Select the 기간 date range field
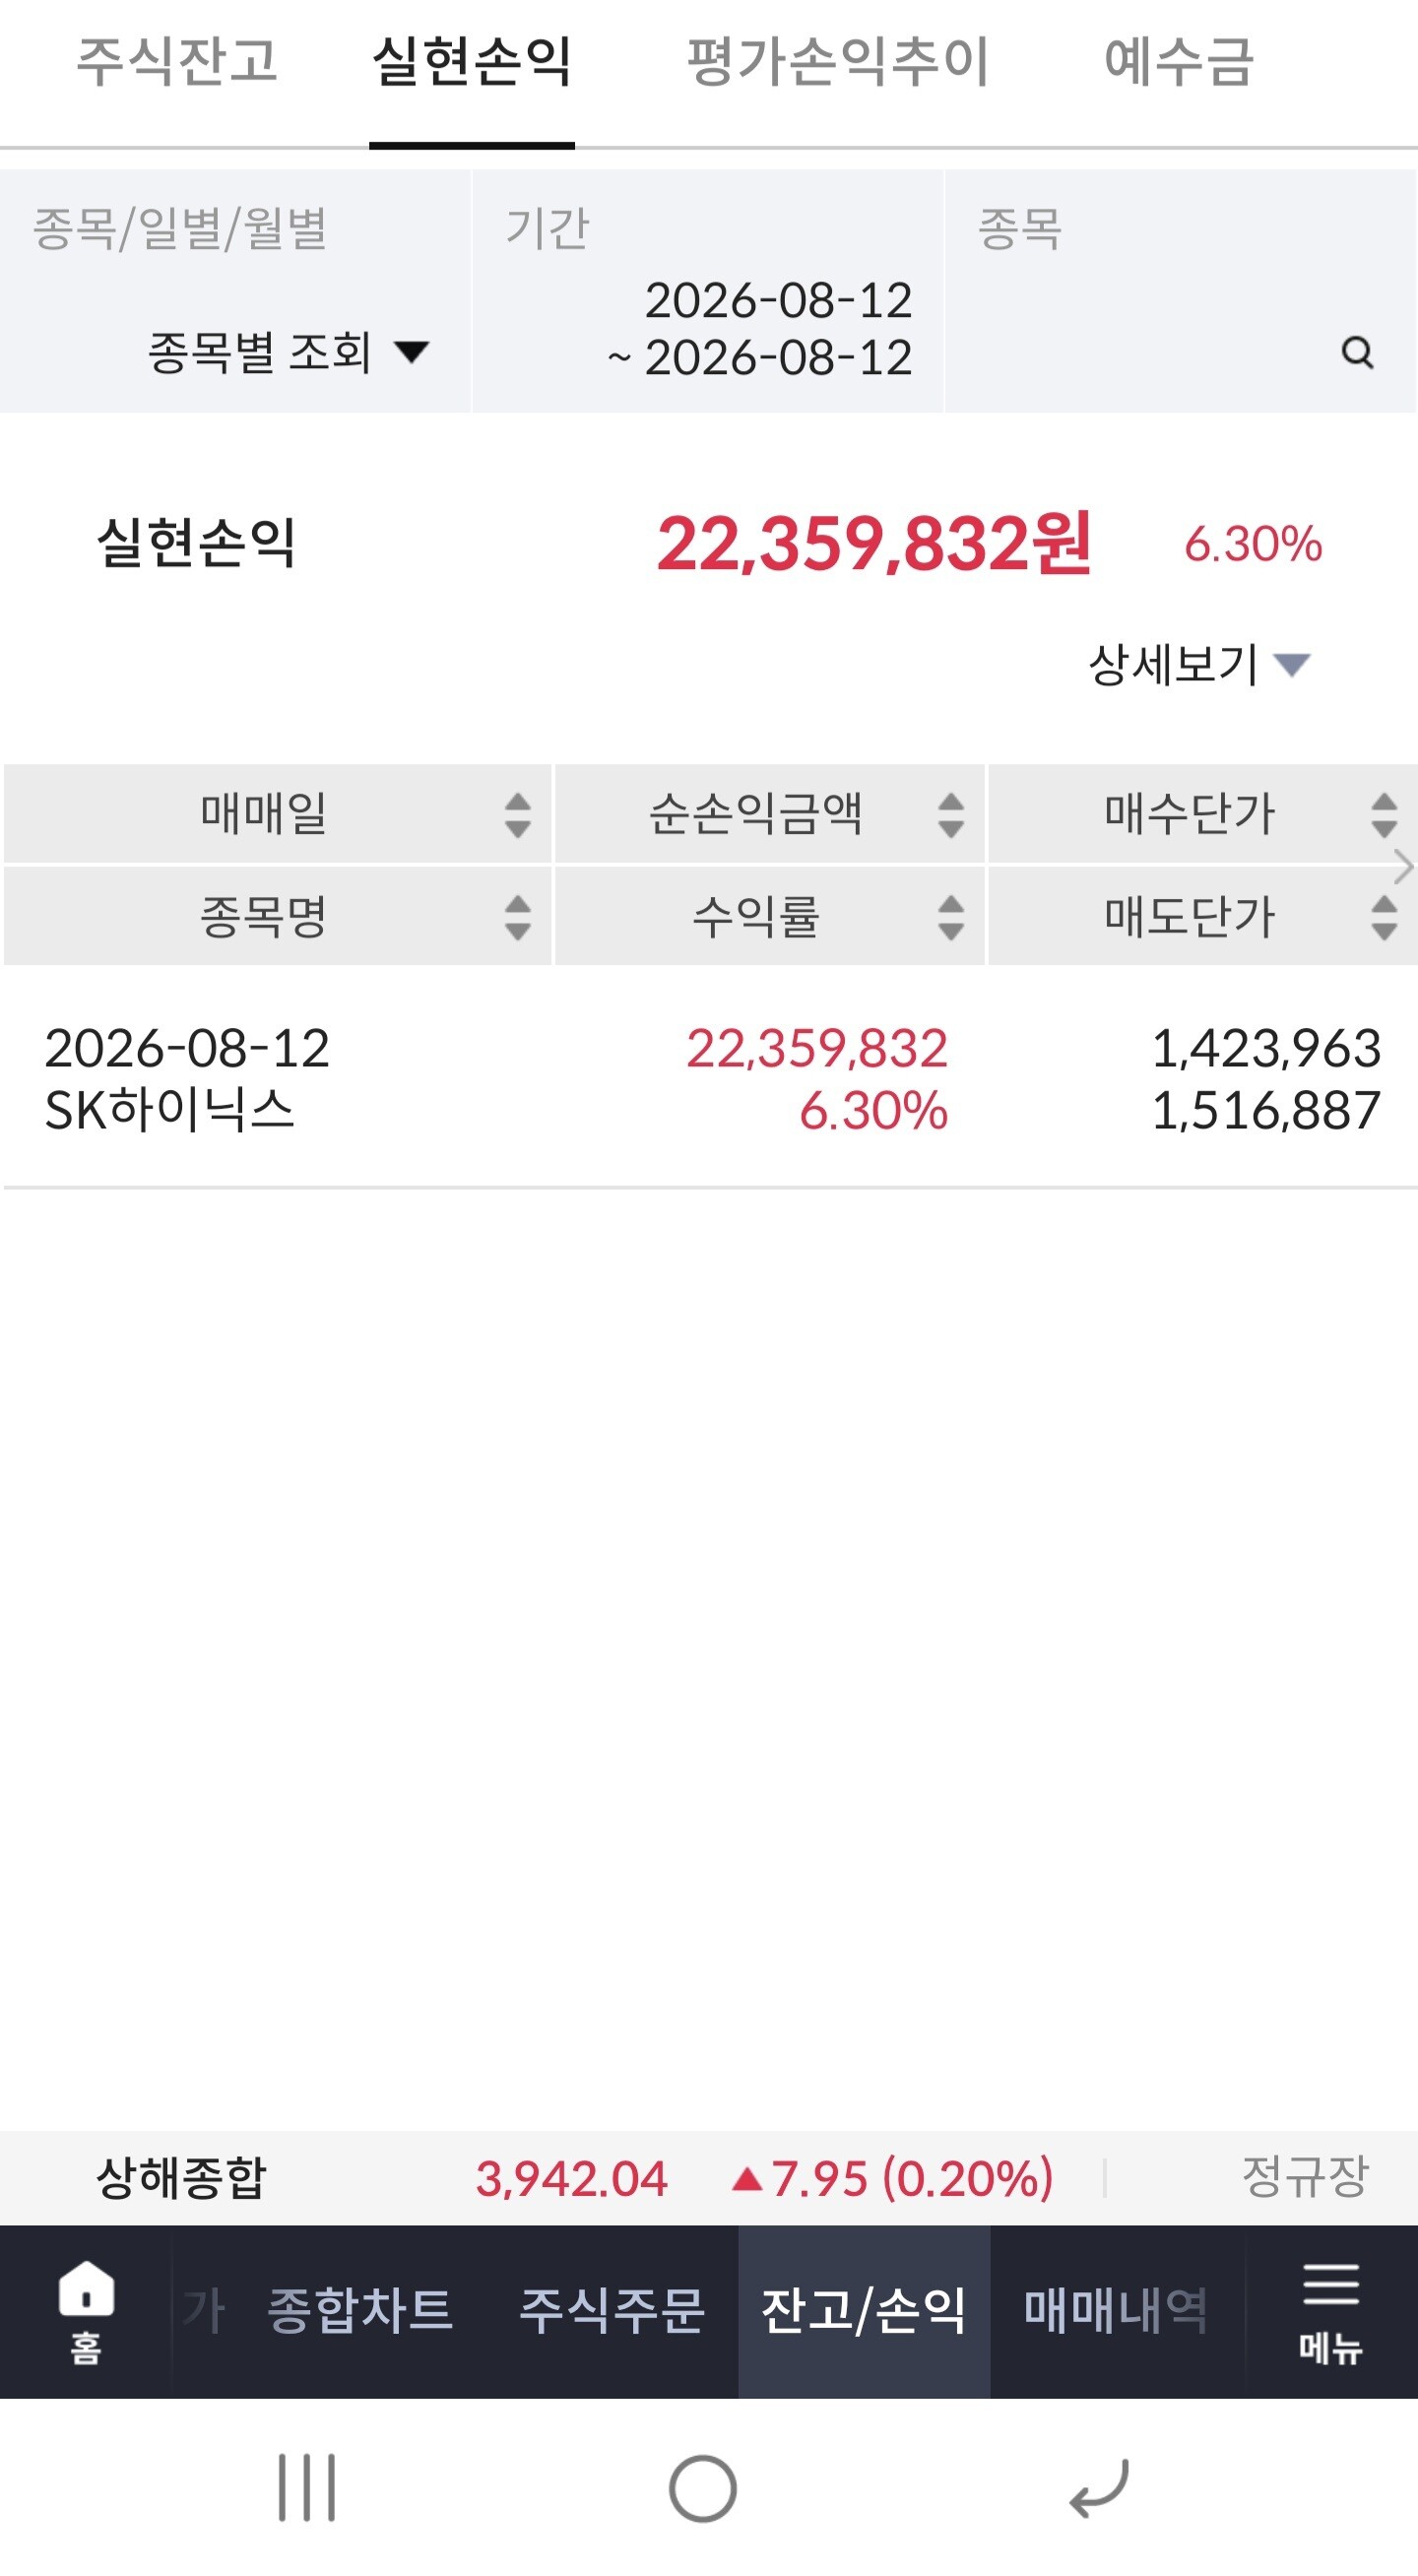The image size is (1418, 2576). click(x=707, y=291)
